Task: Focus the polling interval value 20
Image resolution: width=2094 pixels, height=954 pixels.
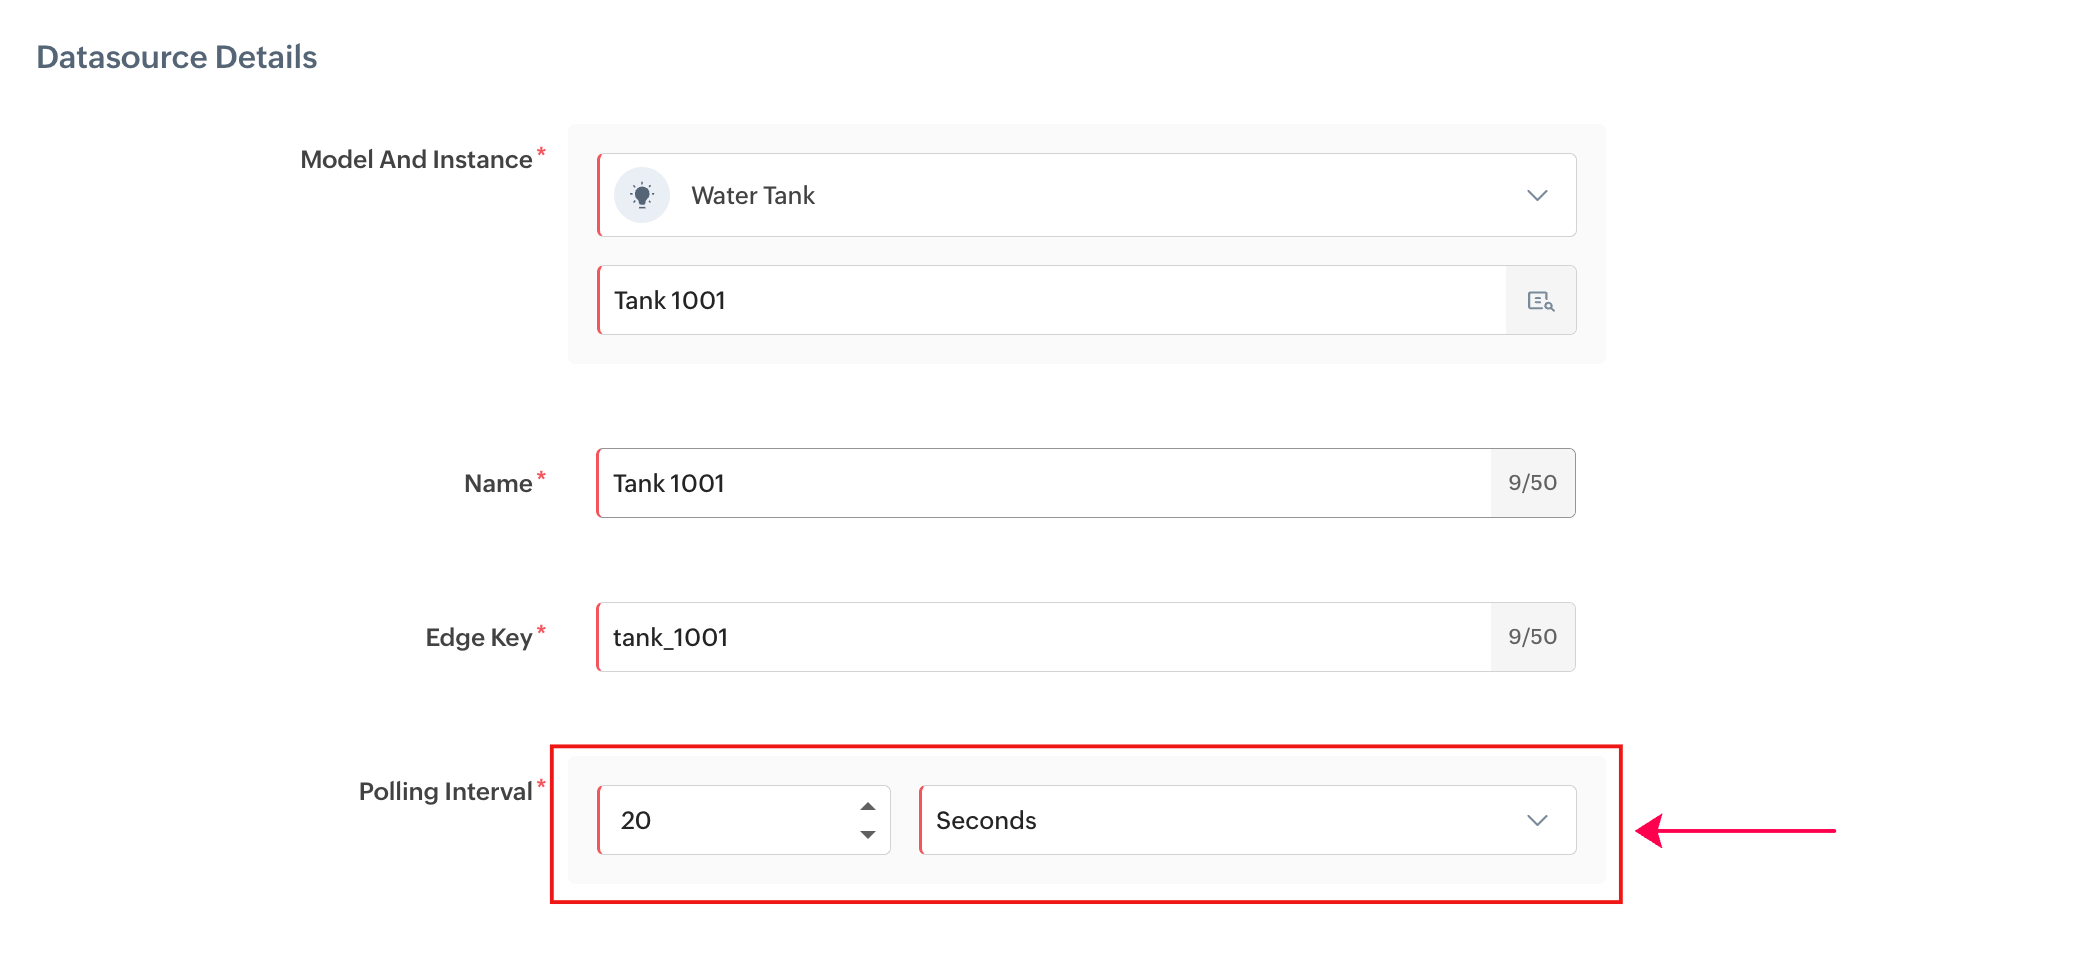Action: (726, 820)
